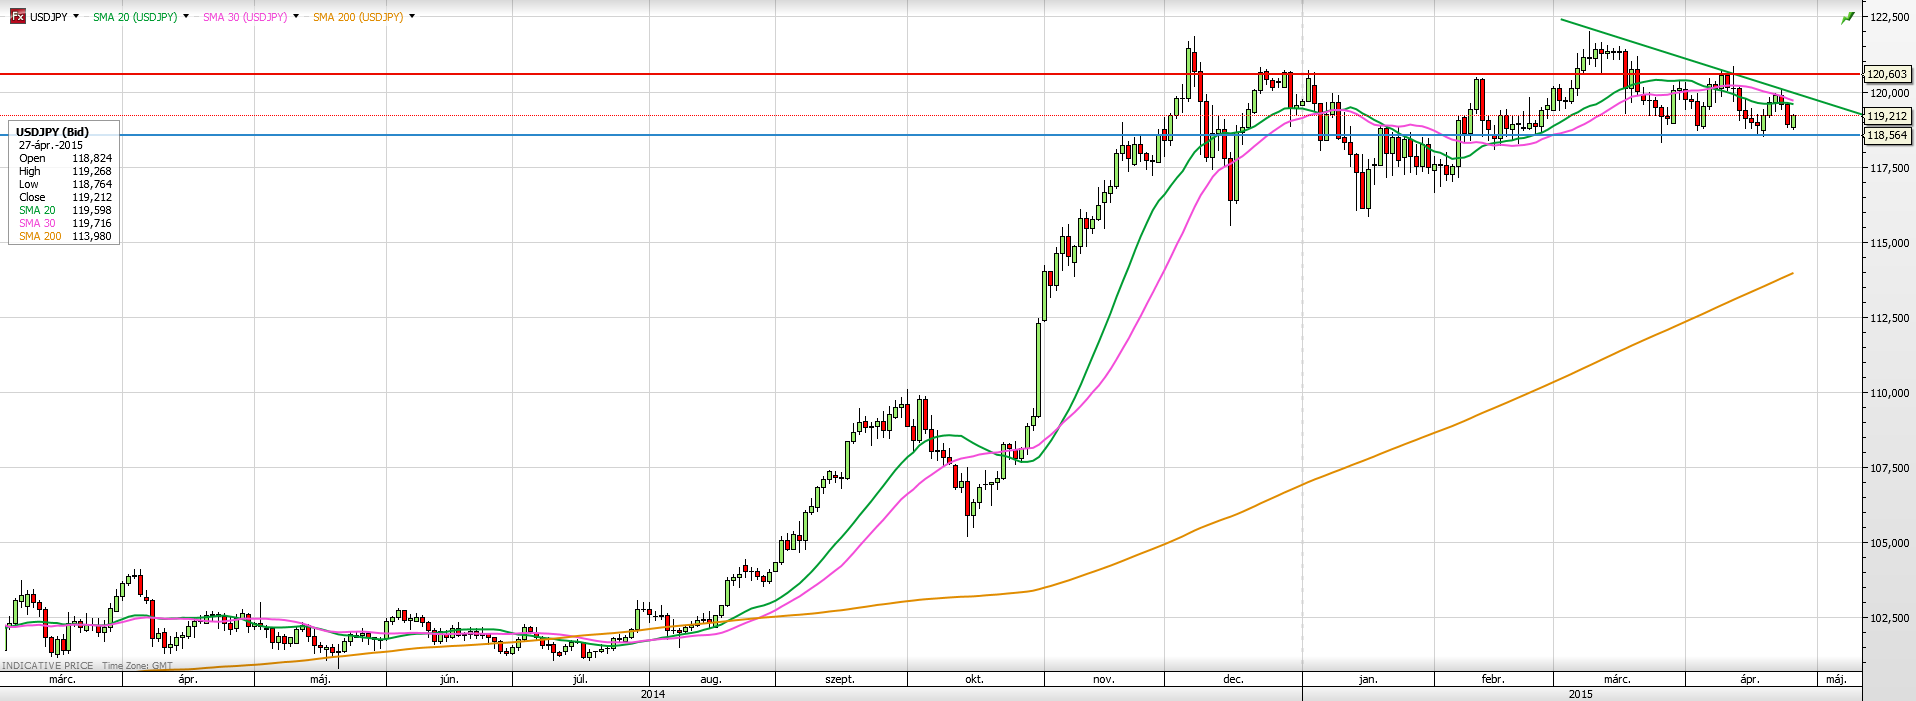Click the jan. month label
1916x701 pixels.
(1368, 679)
